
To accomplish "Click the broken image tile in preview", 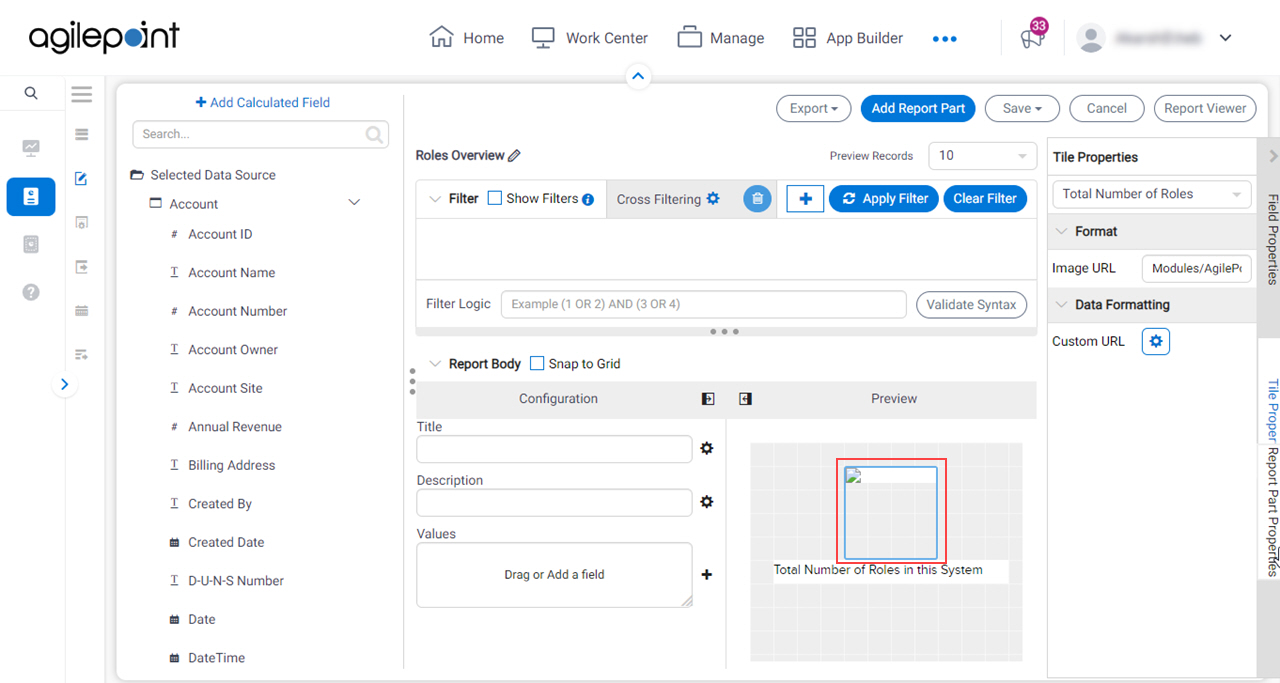I will pos(891,513).
